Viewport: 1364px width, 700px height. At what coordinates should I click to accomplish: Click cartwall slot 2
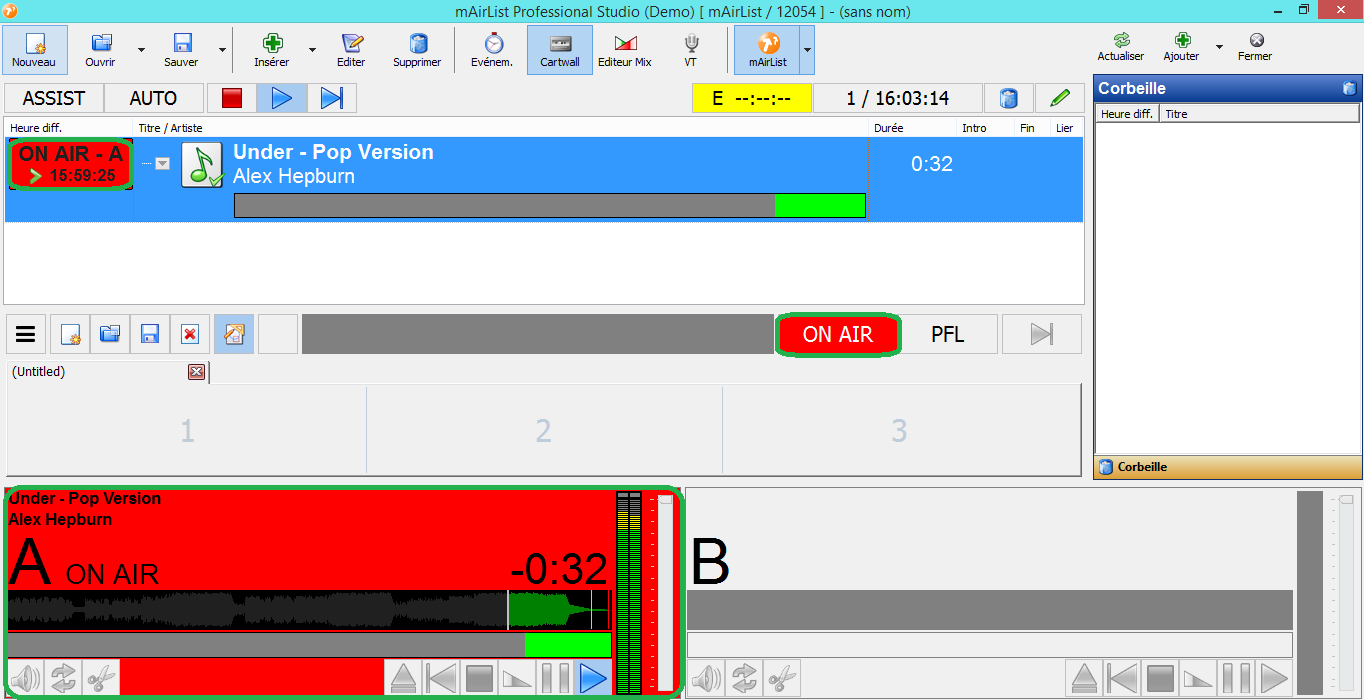click(x=543, y=431)
